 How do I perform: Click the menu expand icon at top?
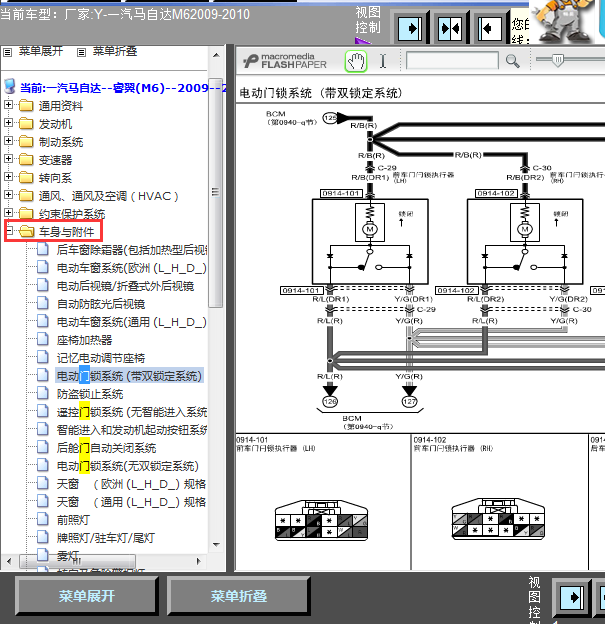click(x=8, y=52)
